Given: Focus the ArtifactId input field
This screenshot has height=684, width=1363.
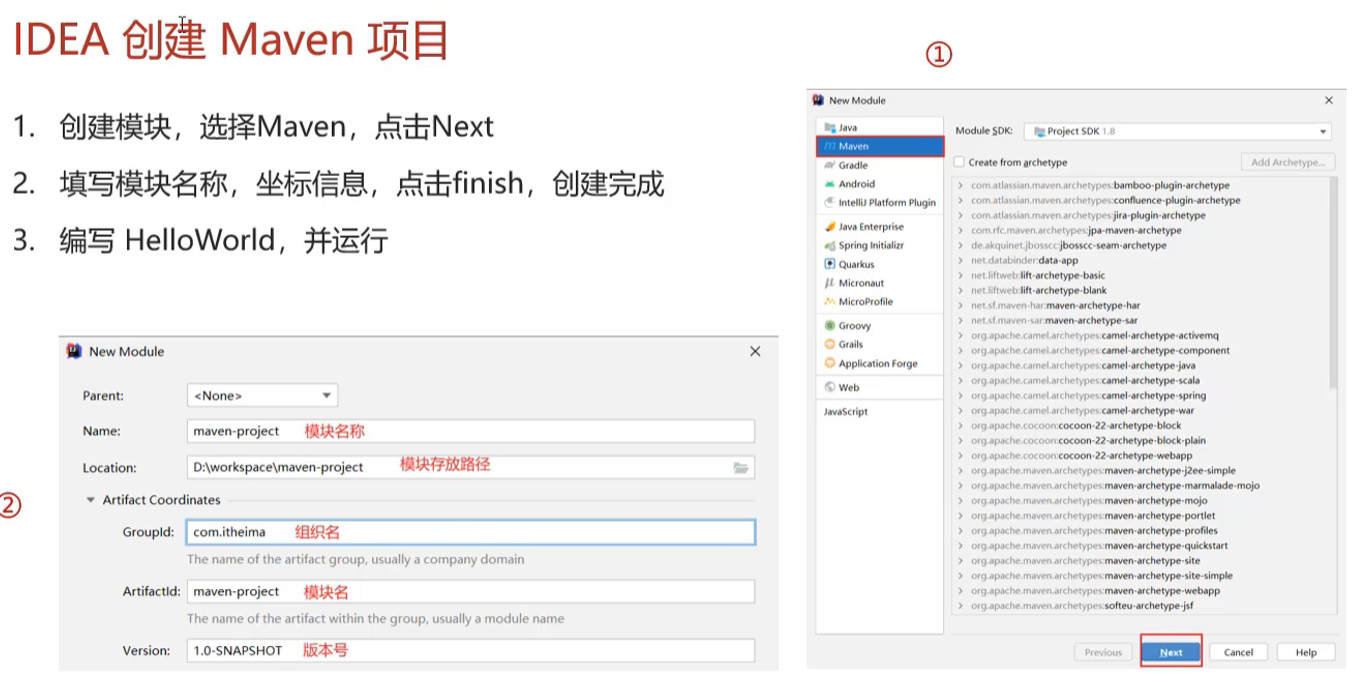Looking at the screenshot, I should tap(470, 591).
